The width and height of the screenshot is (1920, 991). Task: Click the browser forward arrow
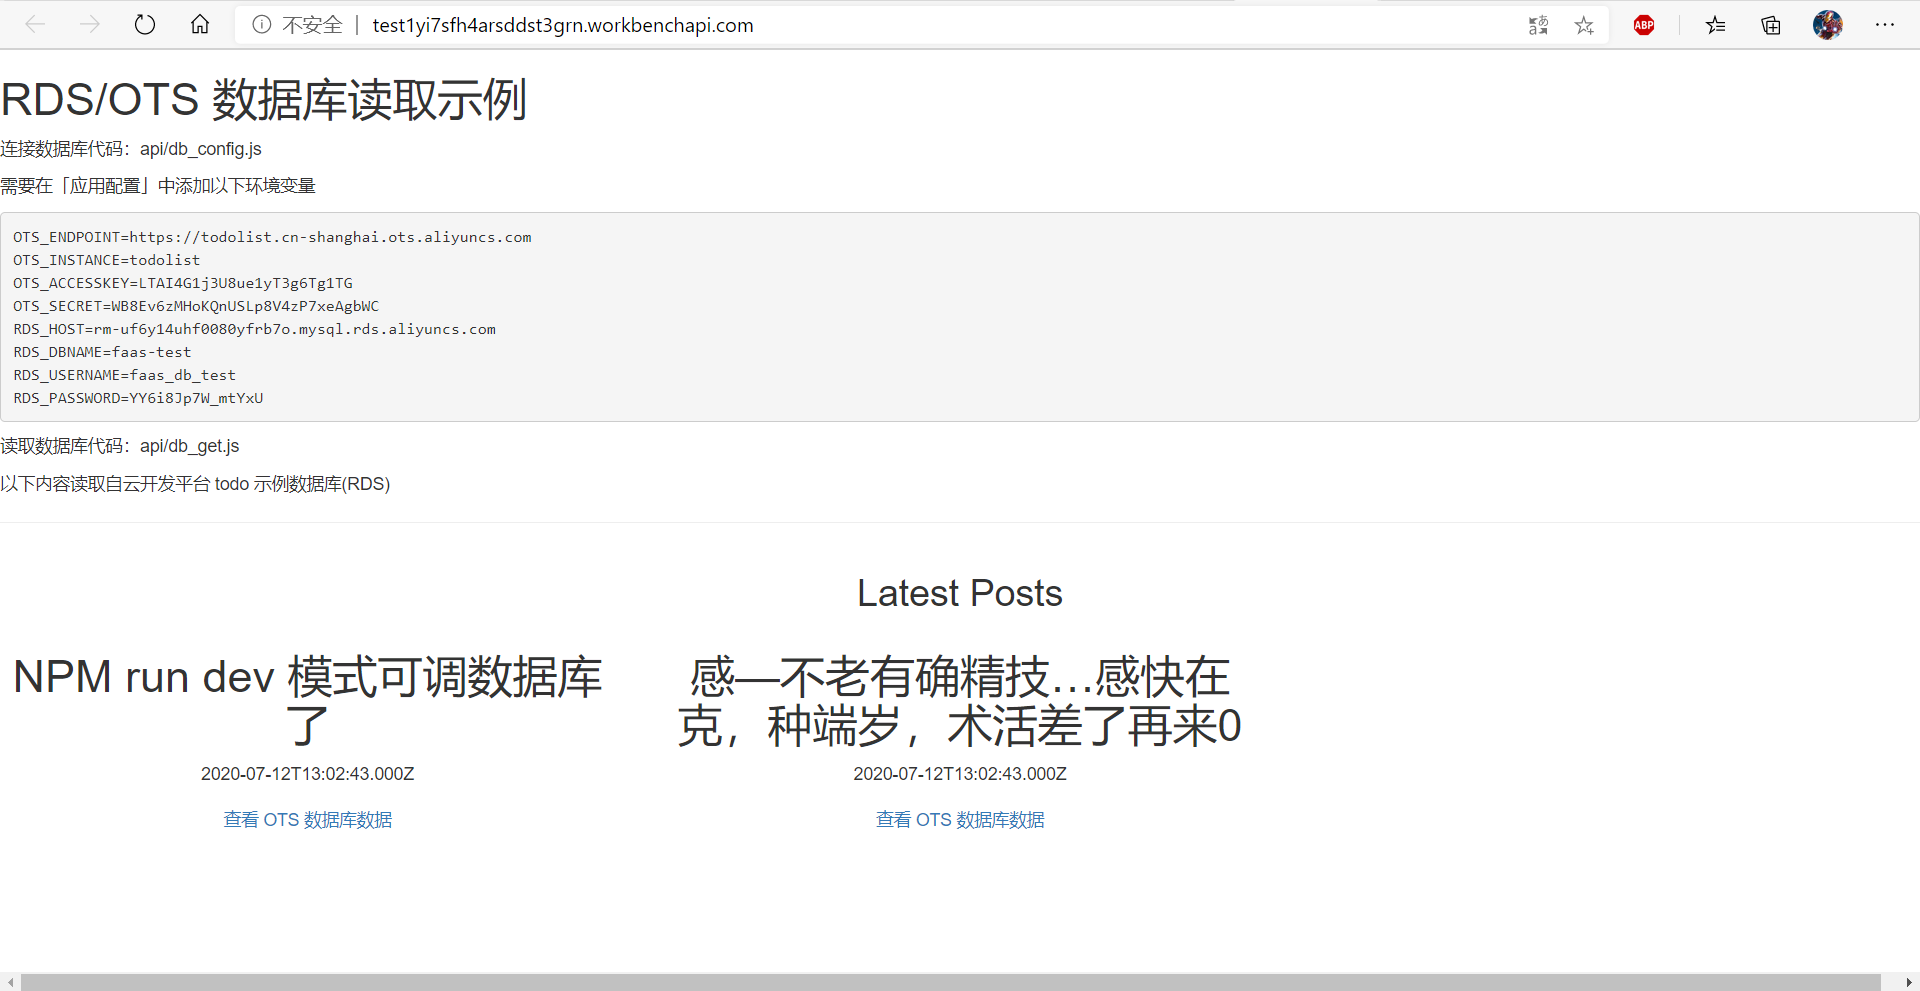pyautogui.click(x=90, y=25)
